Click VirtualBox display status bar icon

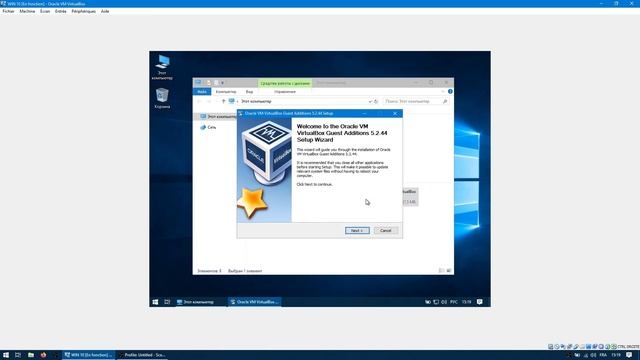(589, 347)
